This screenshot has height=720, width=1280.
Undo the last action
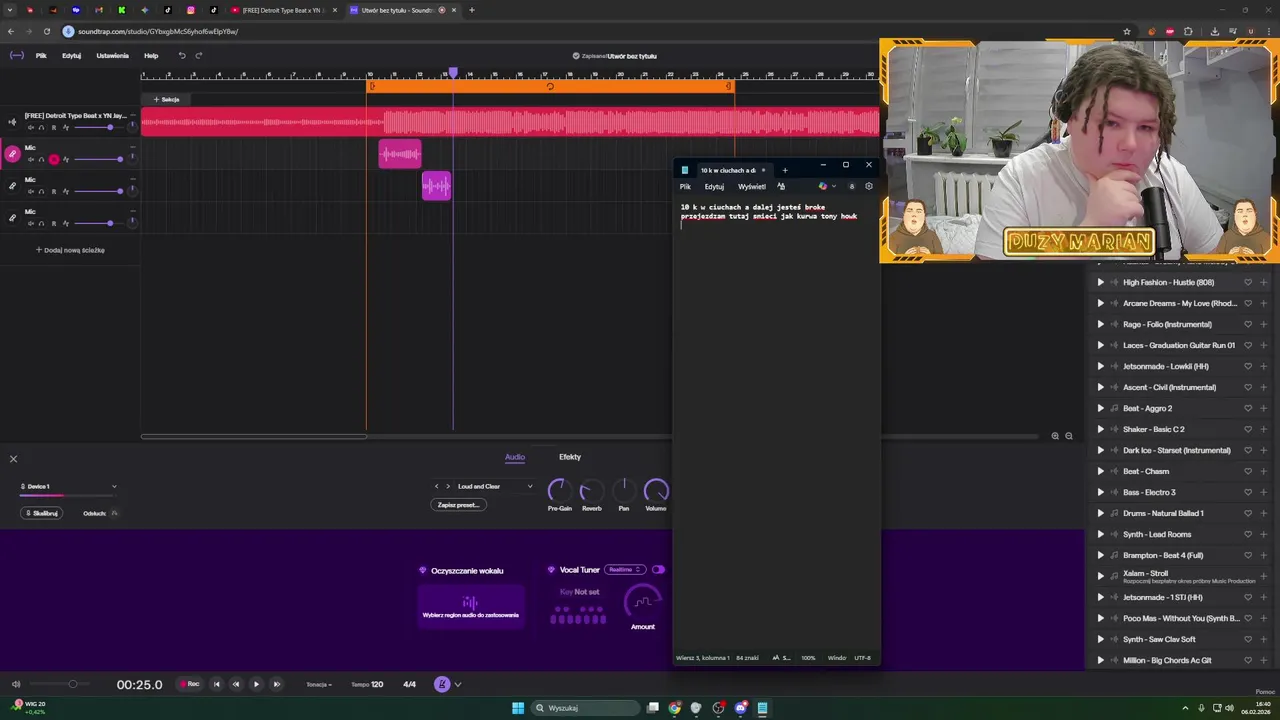pyautogui.click(x=181, y=56)
